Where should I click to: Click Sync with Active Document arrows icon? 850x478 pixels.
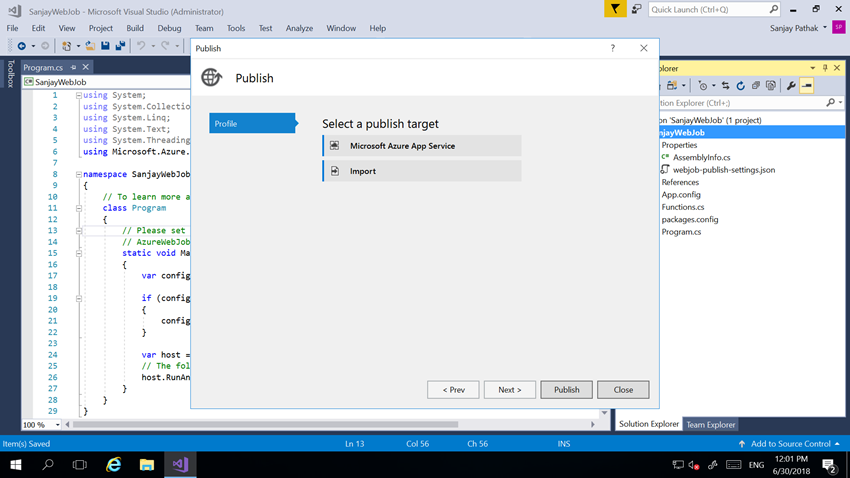point(725,86)
